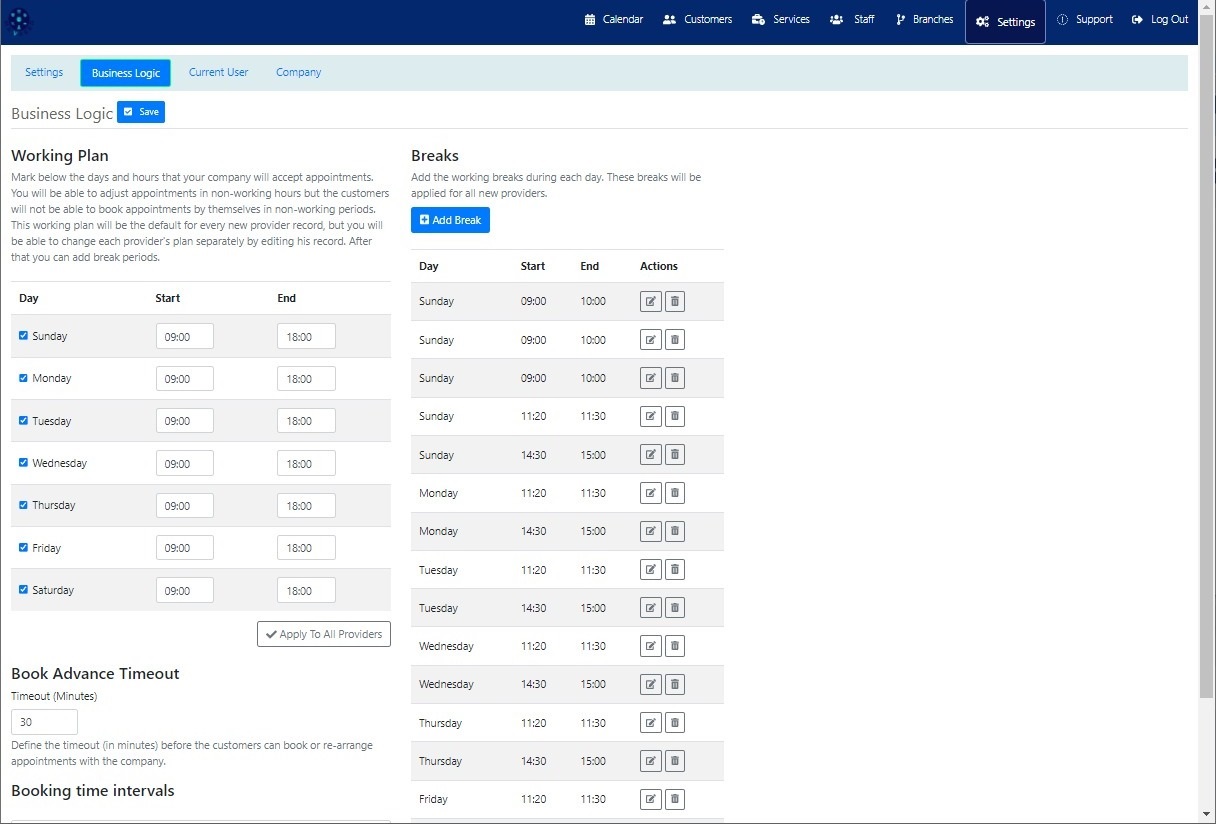Click edit icon for Sunday 11:20 break
Screen dimensions: 1216x824
coord(650,416)
